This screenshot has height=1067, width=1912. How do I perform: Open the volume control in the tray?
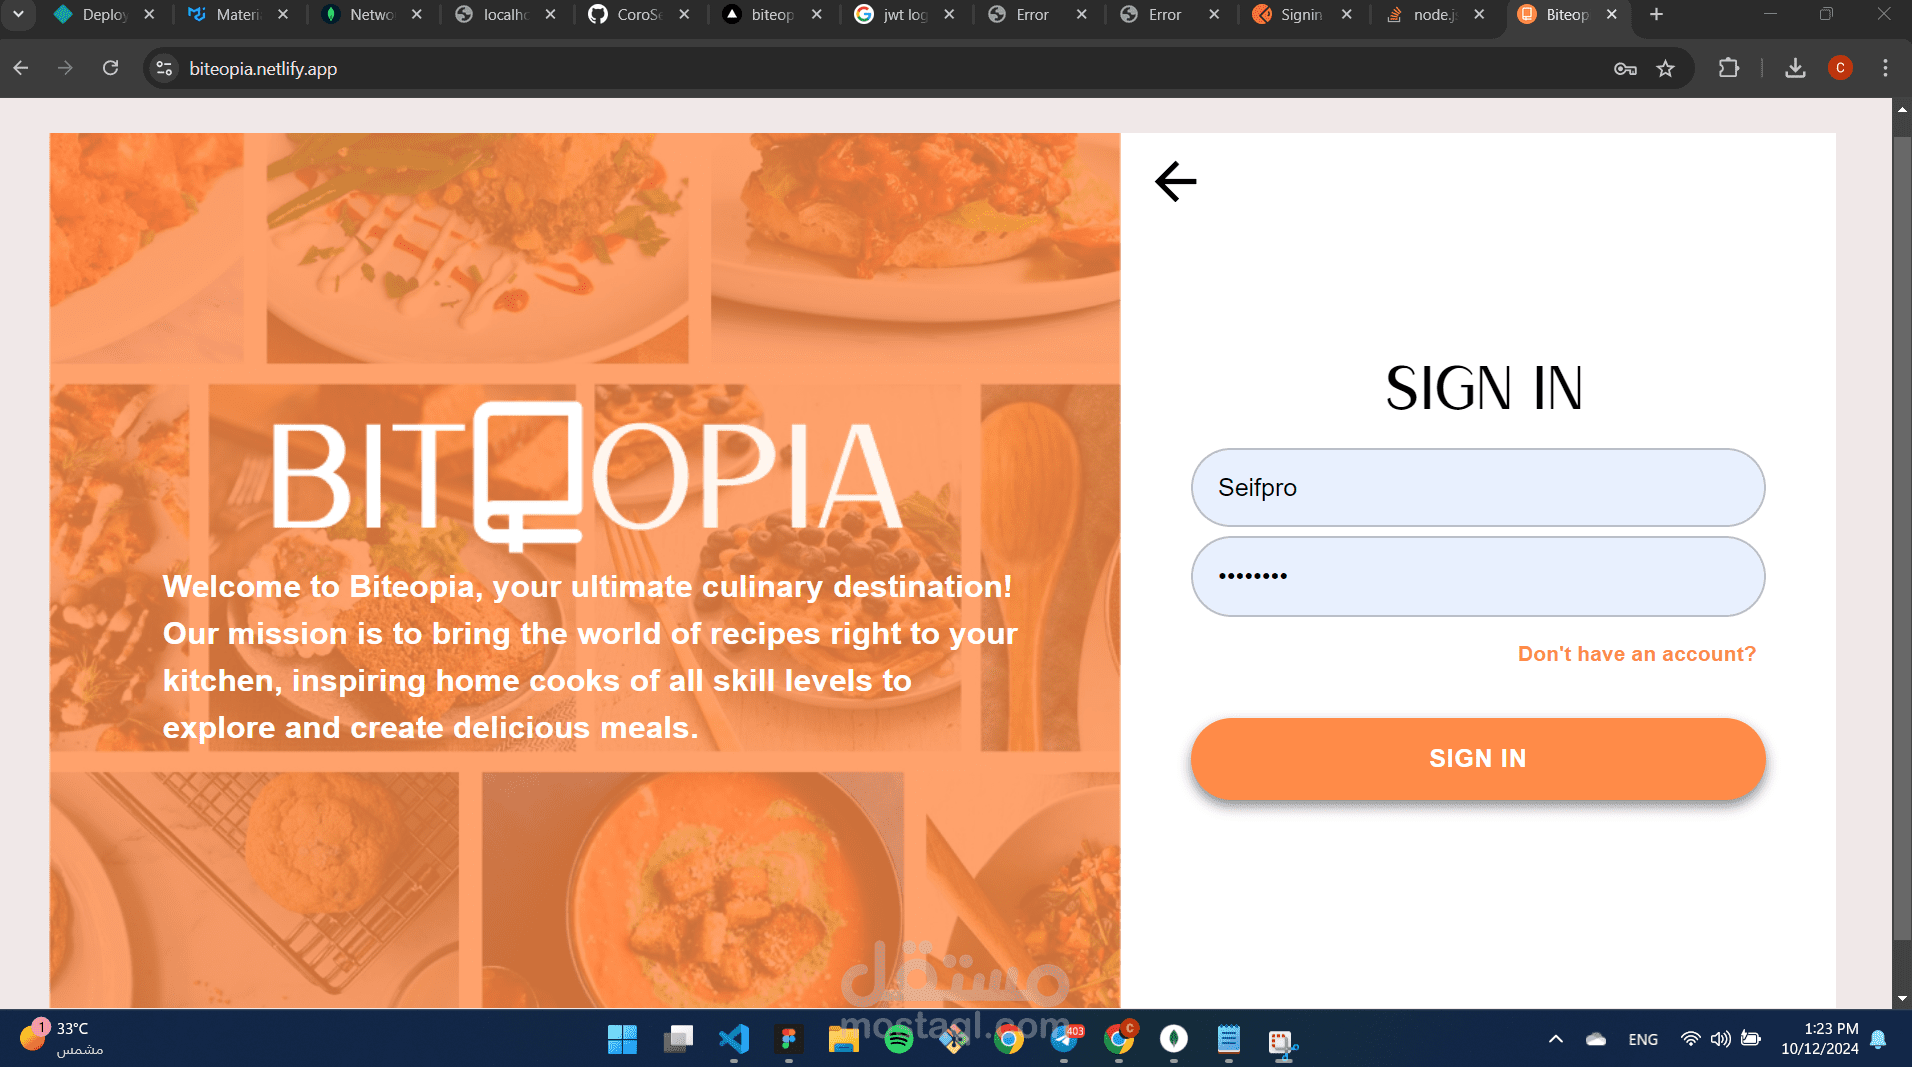tap(1720, 1039)
